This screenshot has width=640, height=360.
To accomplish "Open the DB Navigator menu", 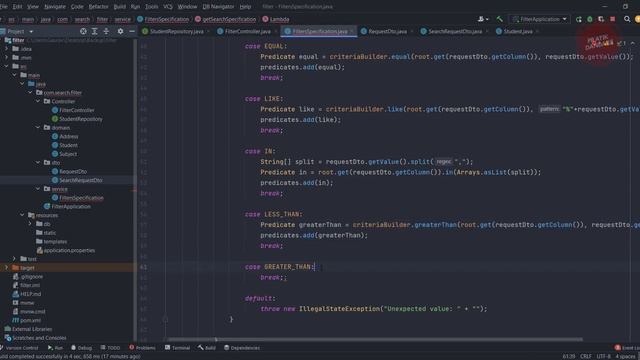I will (218, 7).
